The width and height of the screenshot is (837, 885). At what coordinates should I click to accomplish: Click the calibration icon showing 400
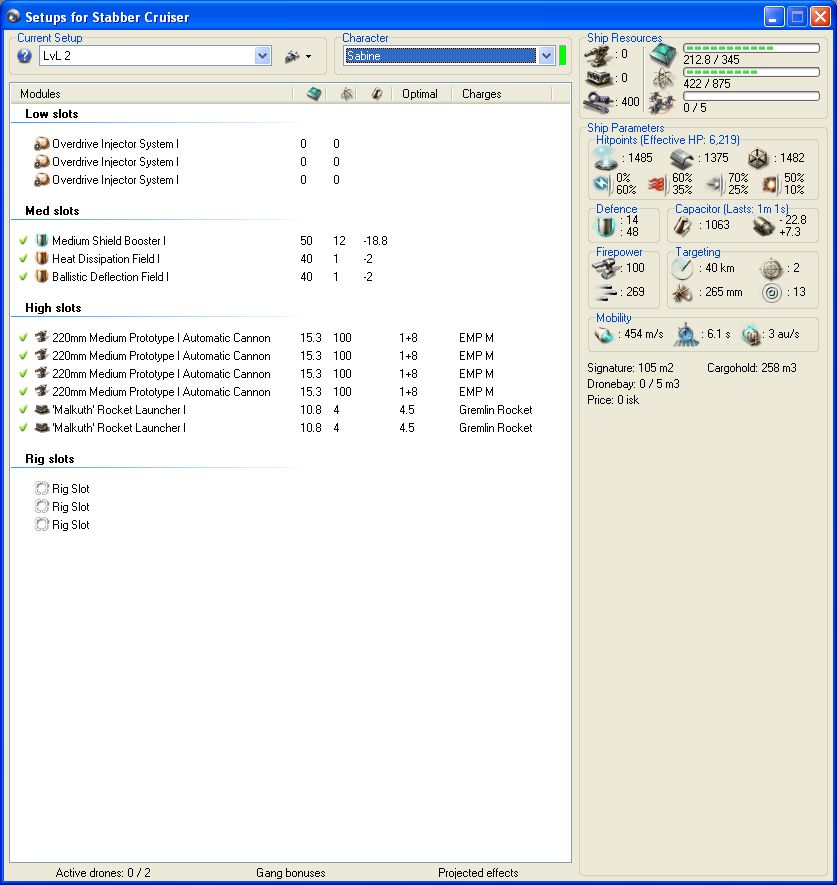tap(599, 102)
